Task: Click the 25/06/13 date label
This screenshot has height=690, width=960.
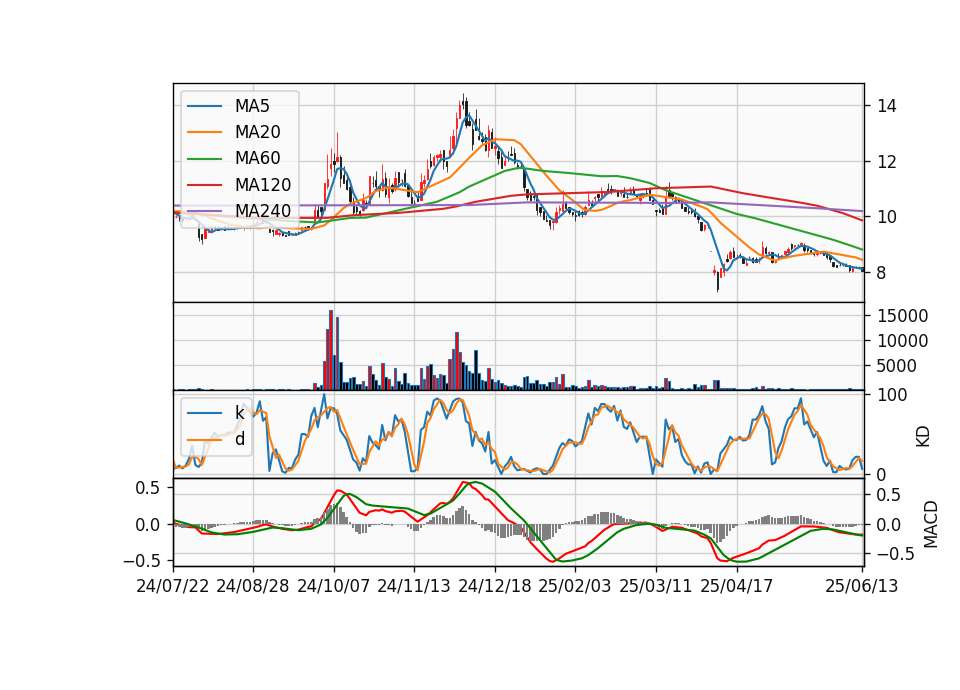Action: tap(861, 586)
